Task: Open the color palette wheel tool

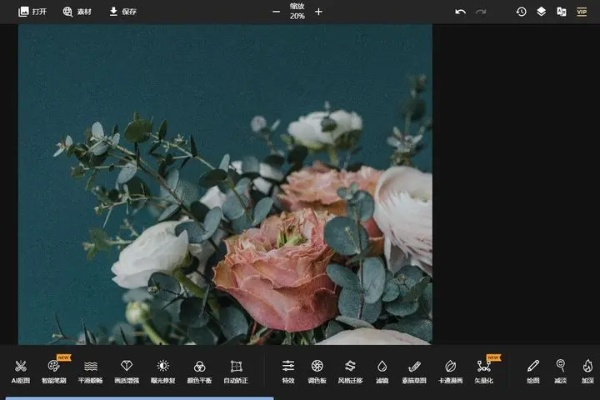Action: (x=317, y=371)
